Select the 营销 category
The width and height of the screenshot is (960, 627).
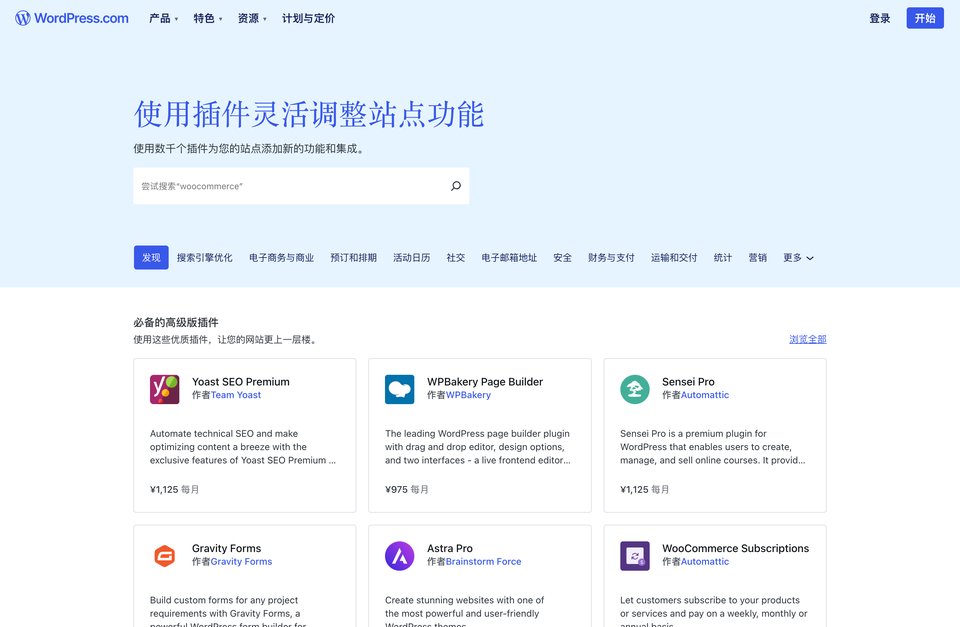click(x=757, y=258)
